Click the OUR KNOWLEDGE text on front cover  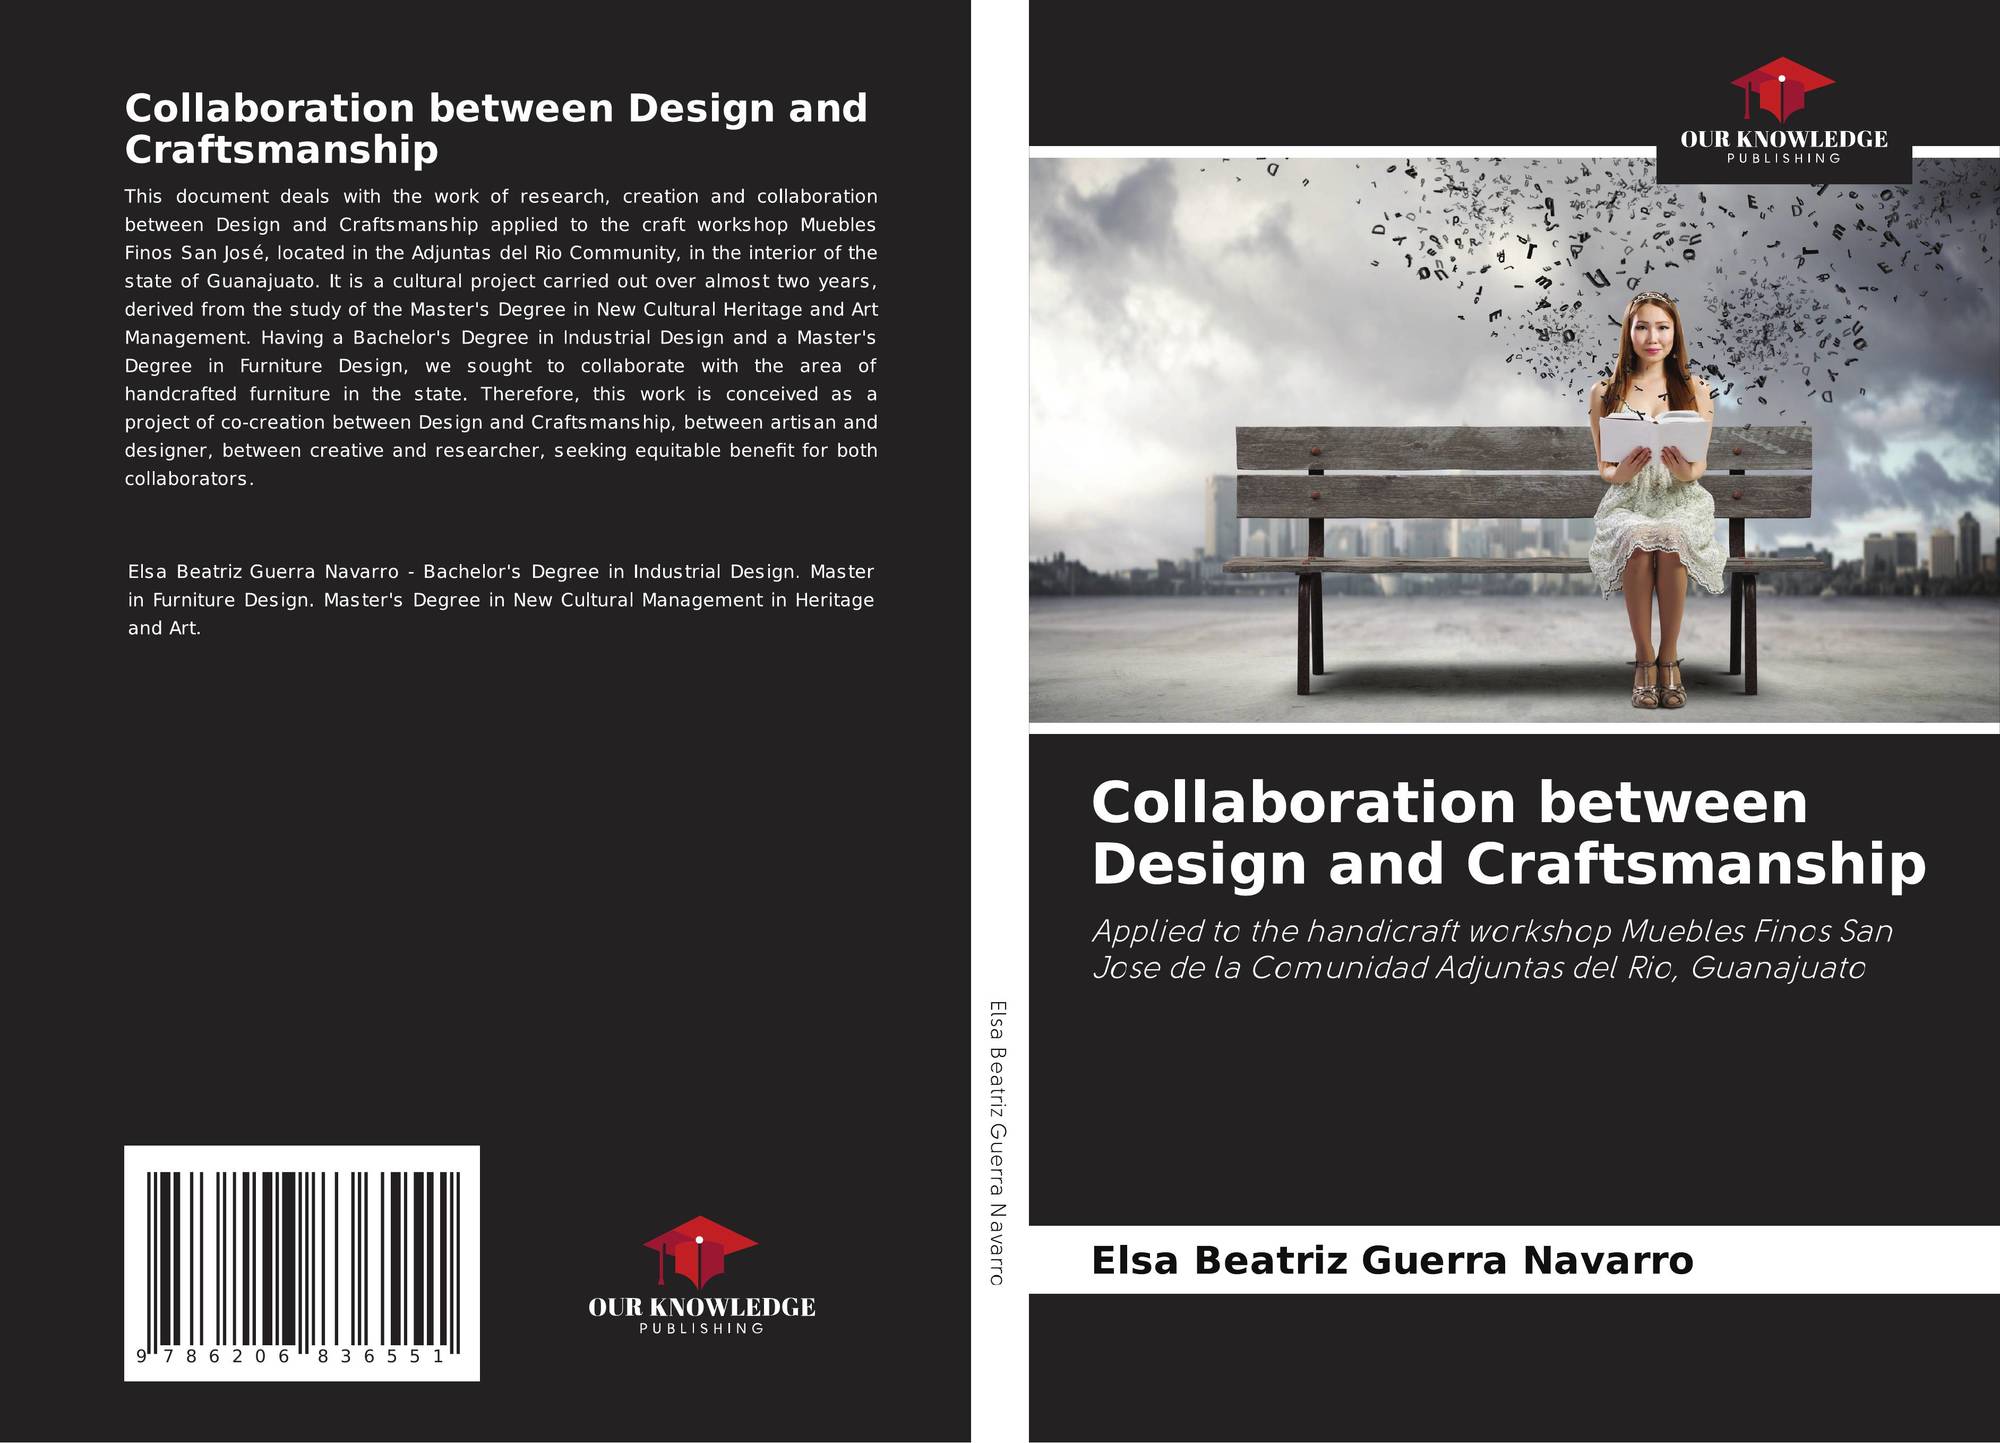point(1783,139)
